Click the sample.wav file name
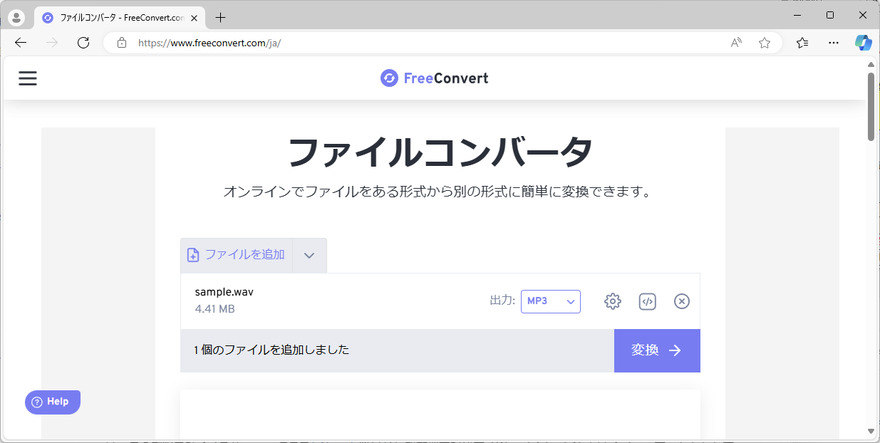The width and height of the screenshot is (880, 443). tap(224, 292)
